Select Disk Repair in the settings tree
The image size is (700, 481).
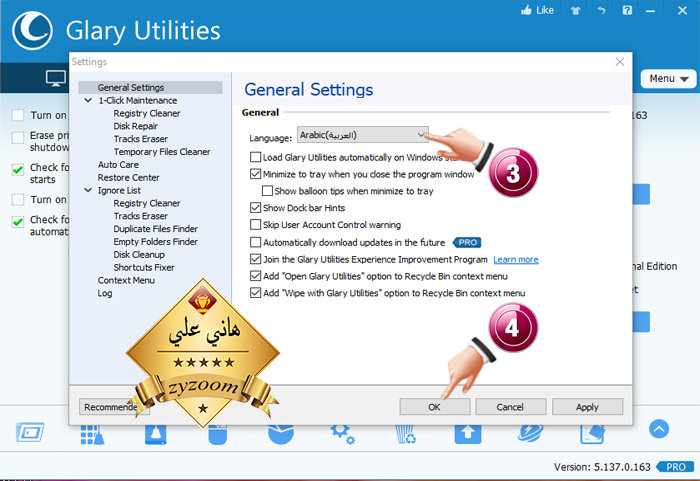(135, 126)
